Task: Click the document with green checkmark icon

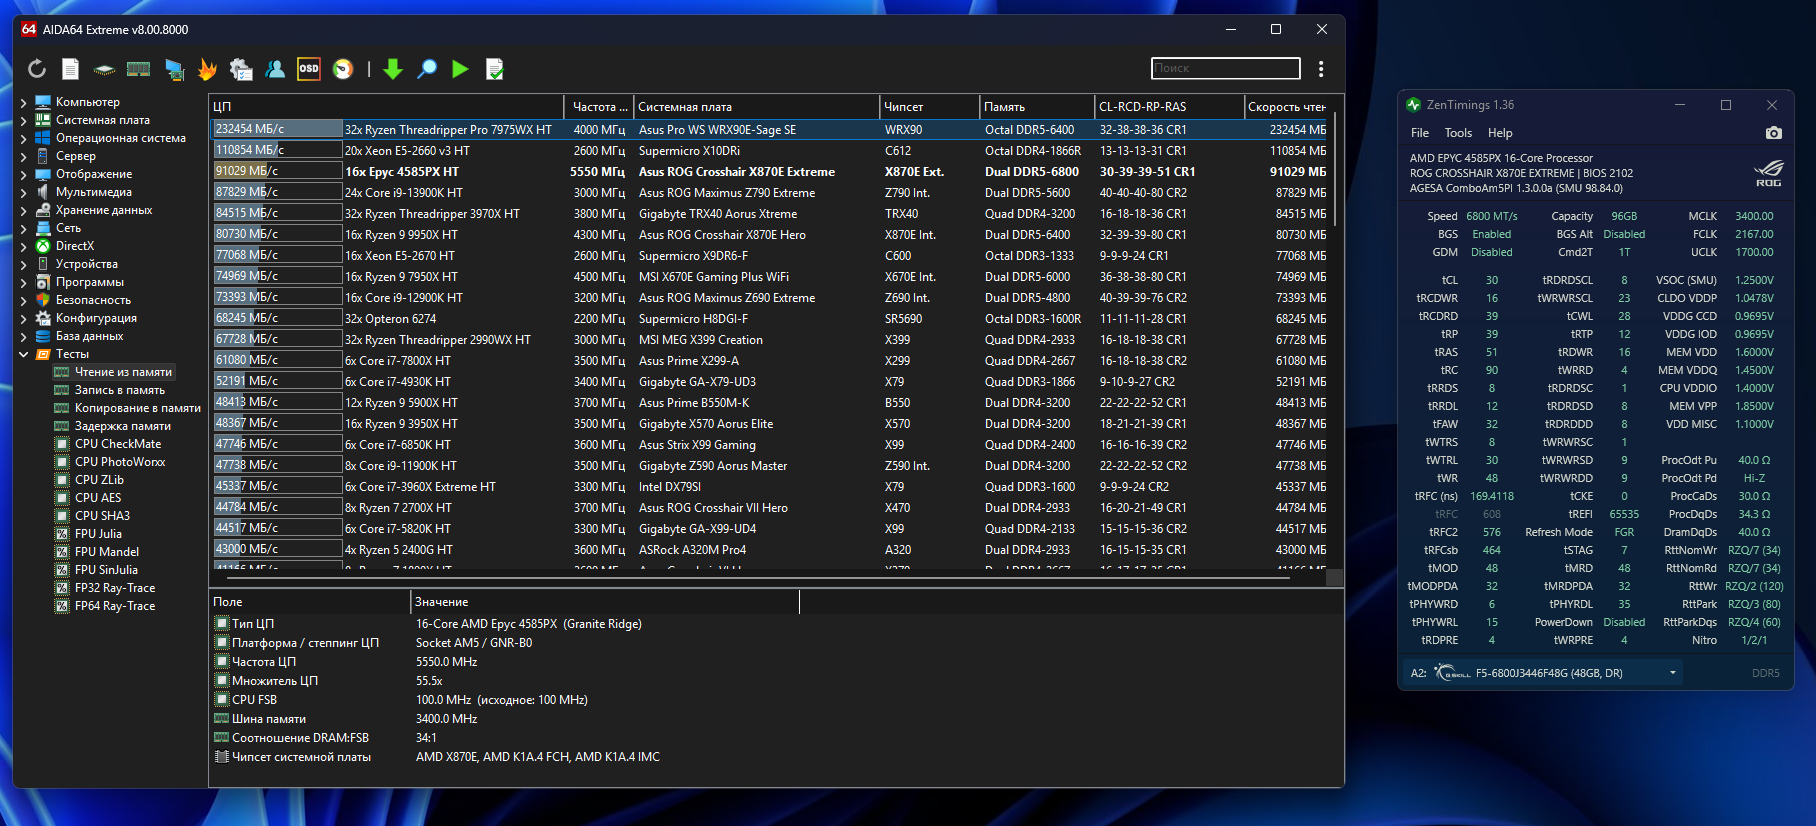Action: pos(494,69)
